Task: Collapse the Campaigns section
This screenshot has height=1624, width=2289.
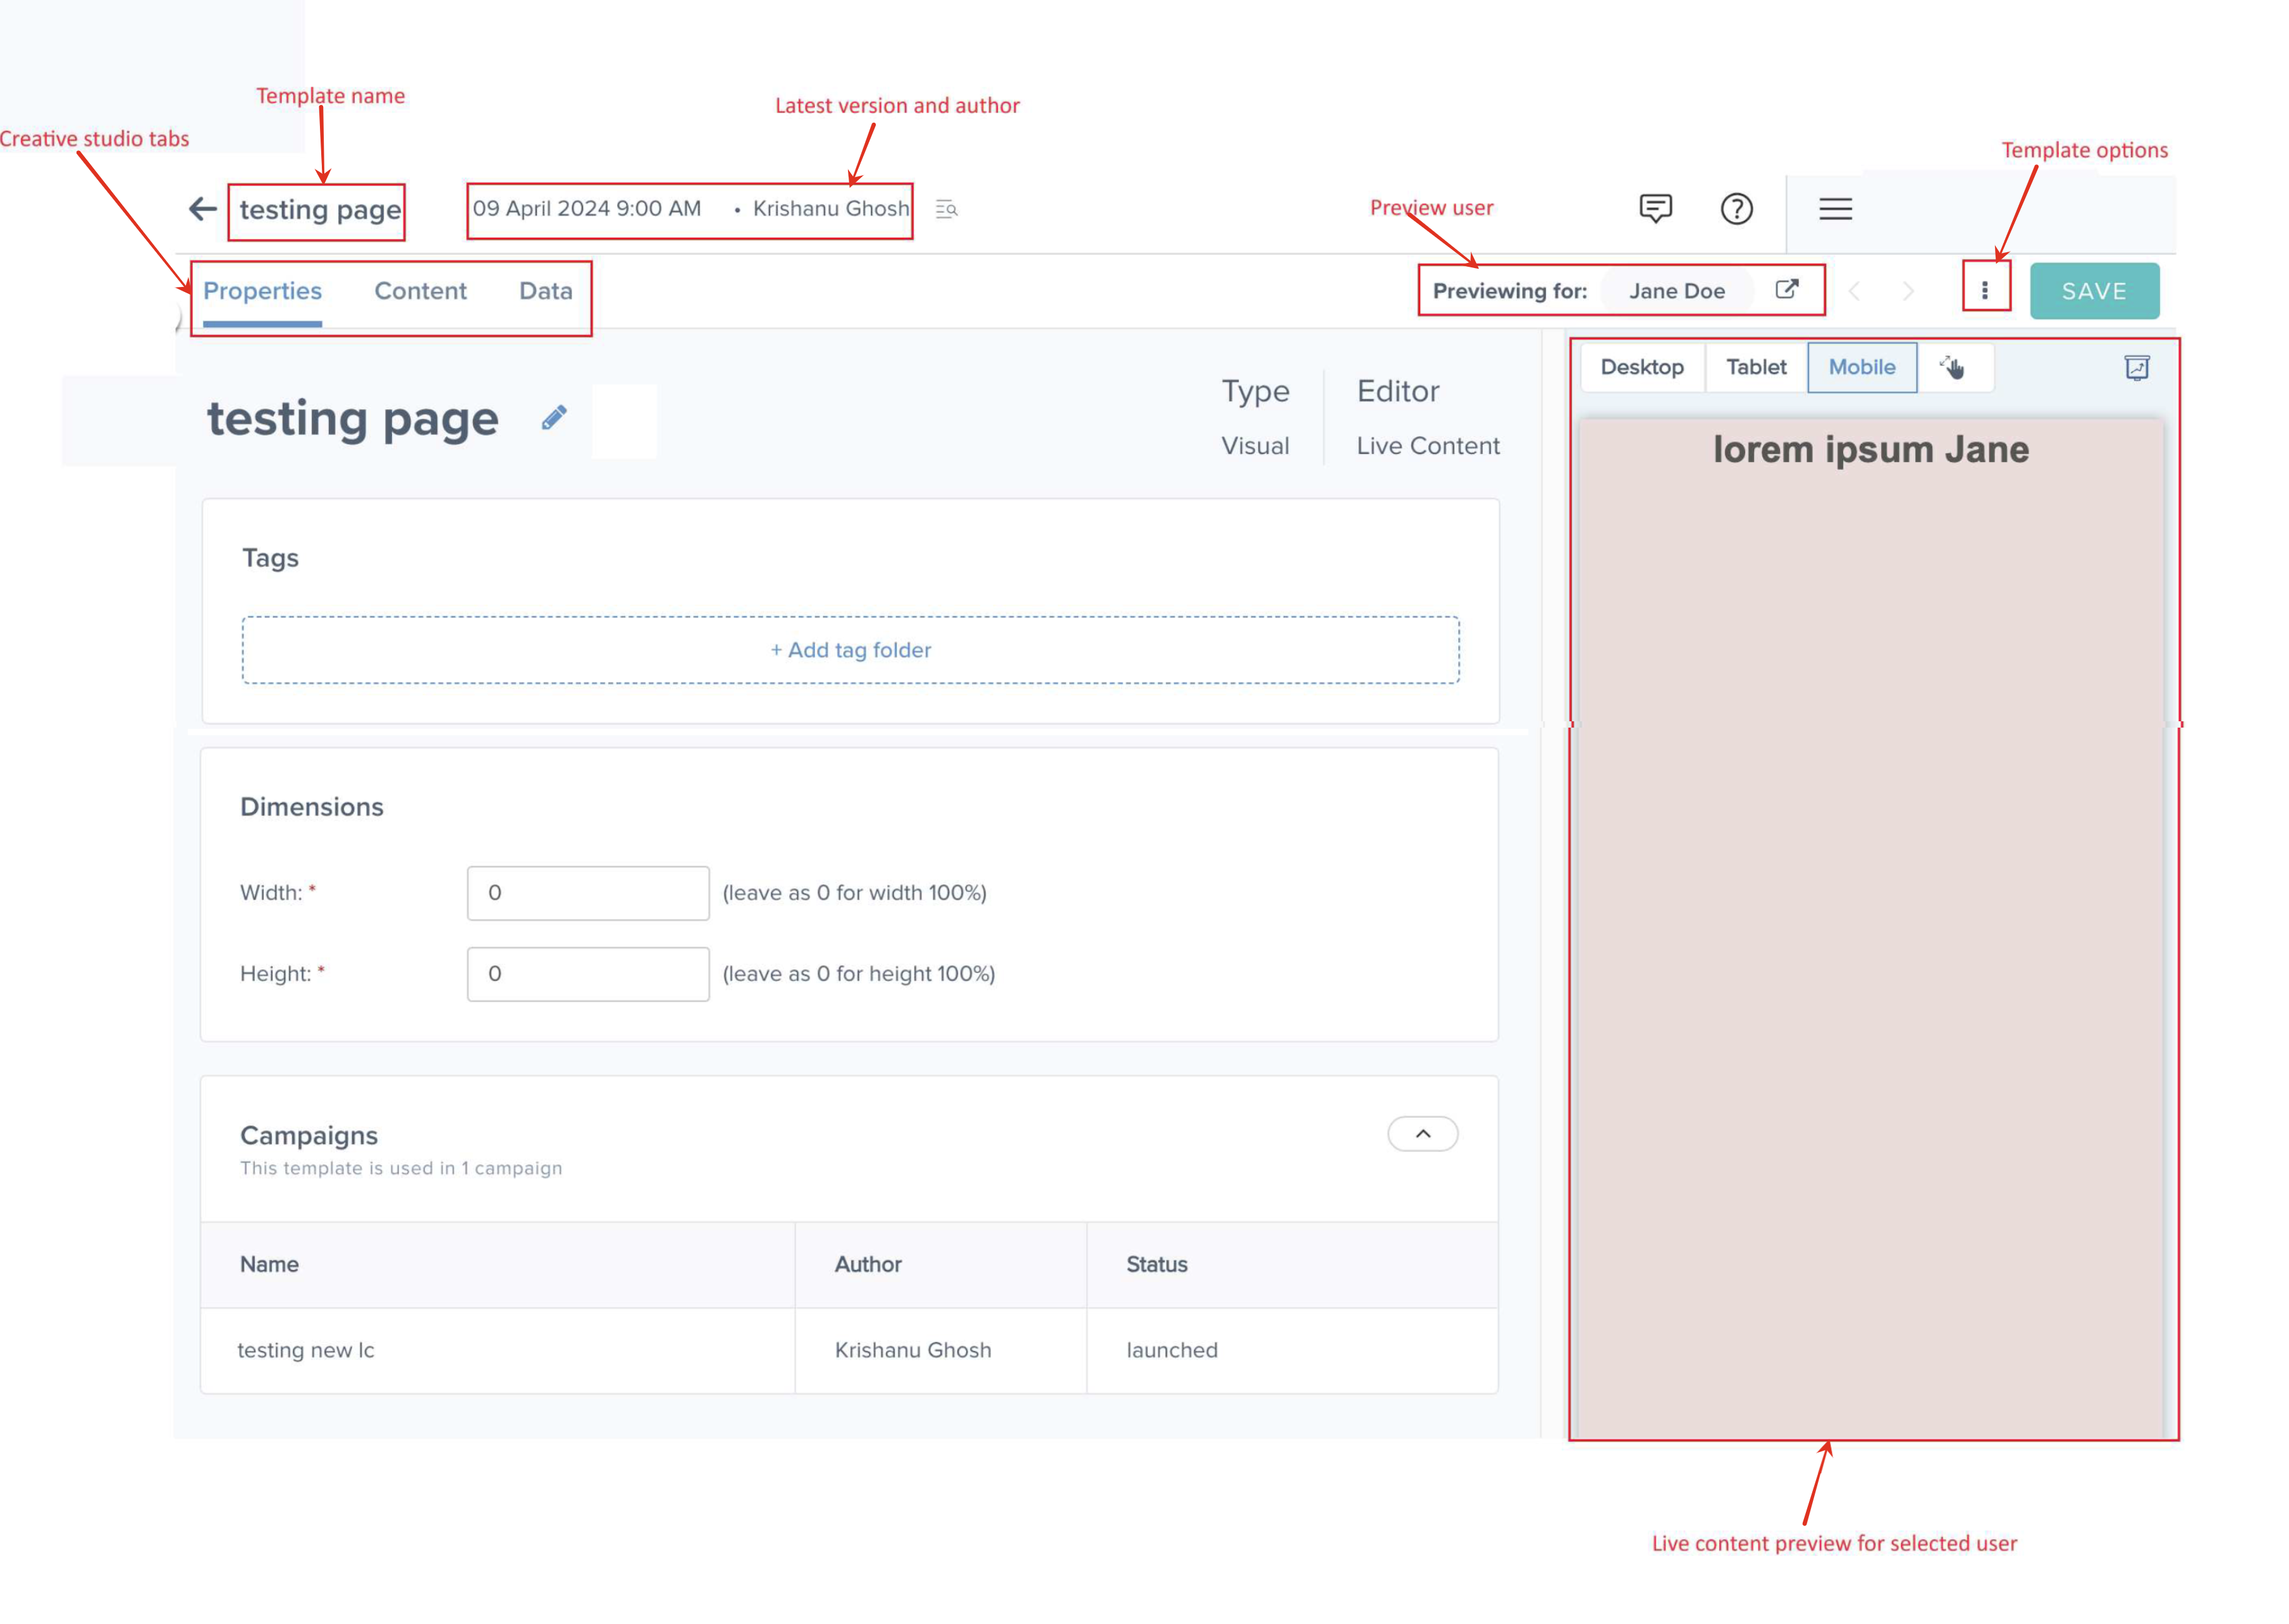Action: click(x=1422, y=1134)
